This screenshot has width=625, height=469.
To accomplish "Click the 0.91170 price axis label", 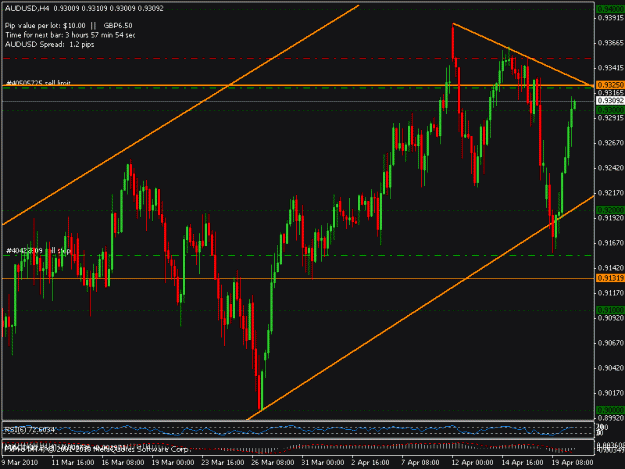I will [x=610, y=293].
